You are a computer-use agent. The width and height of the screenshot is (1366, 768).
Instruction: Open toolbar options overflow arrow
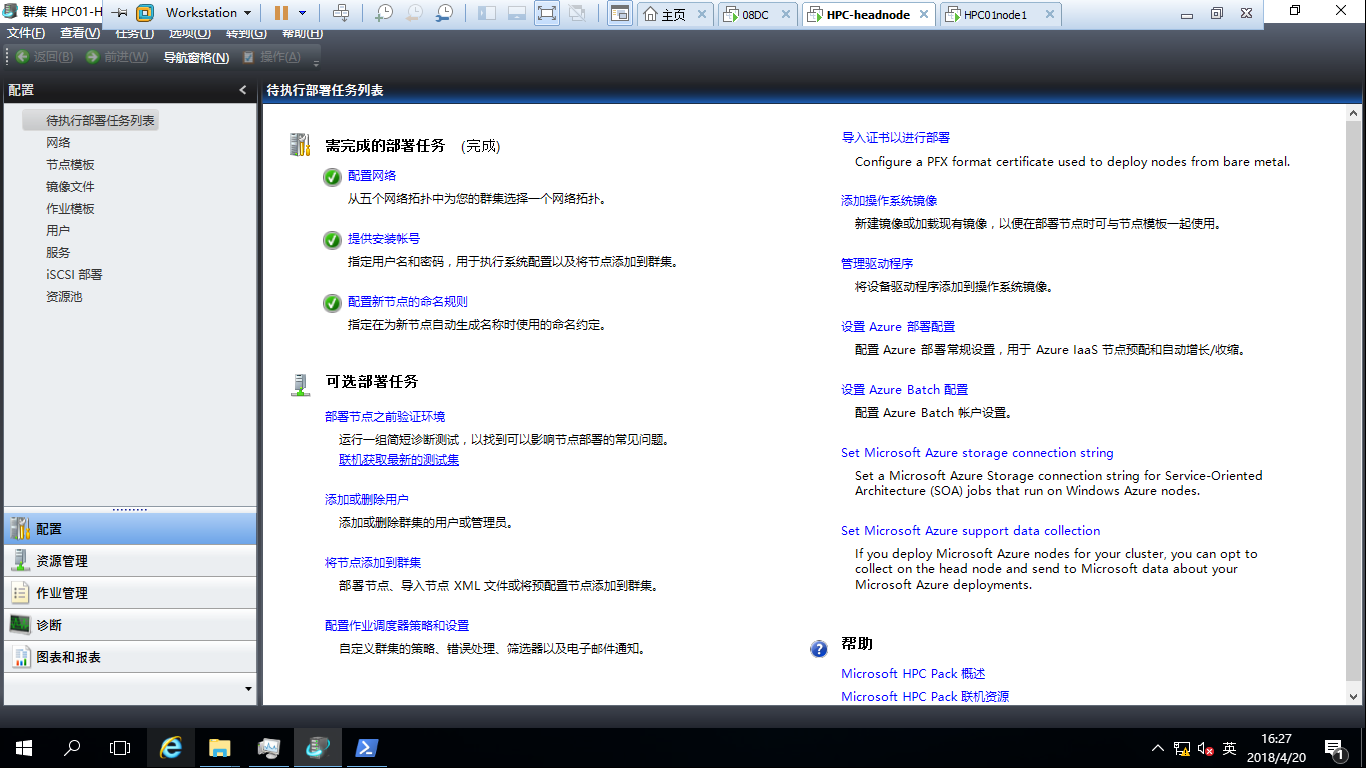(x=316, y=62)
